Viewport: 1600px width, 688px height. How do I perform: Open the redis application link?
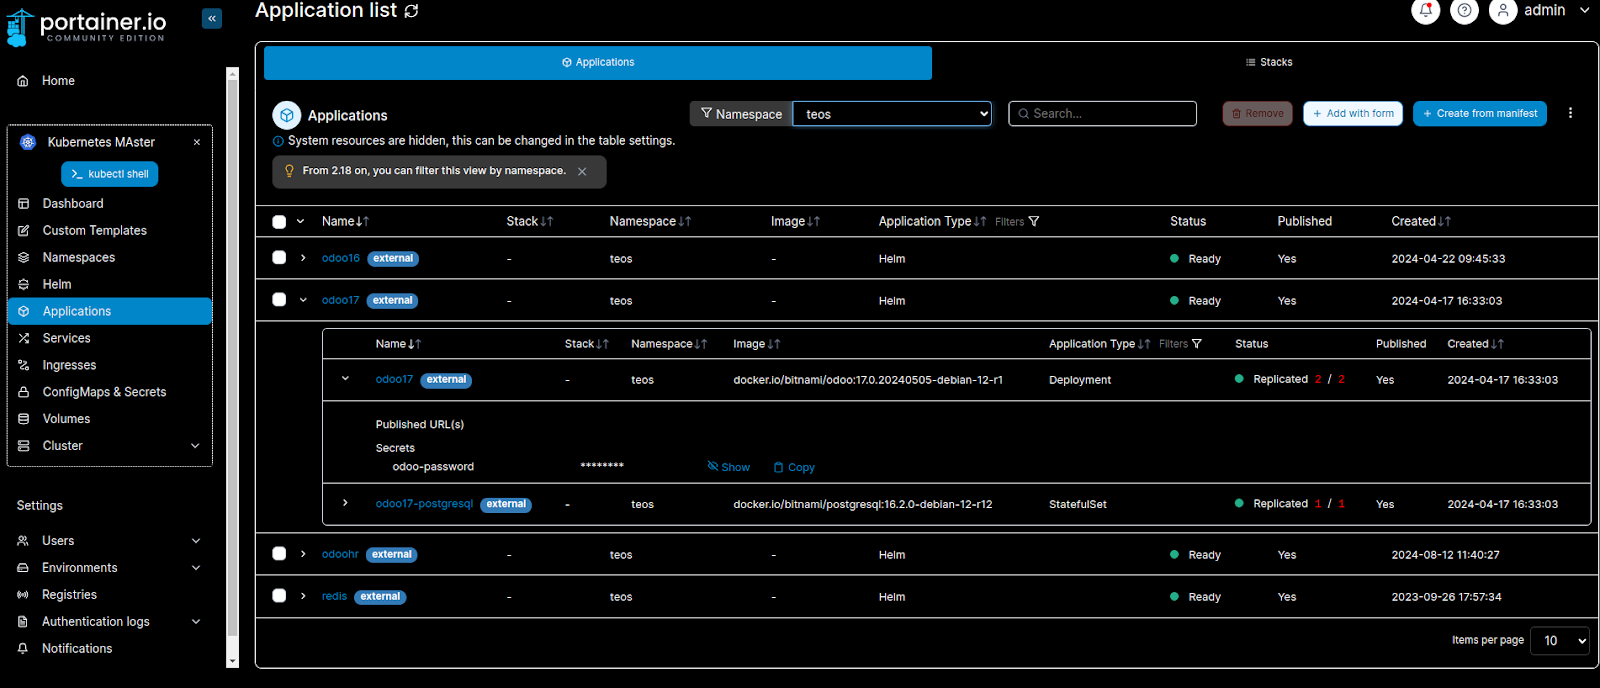[x=334, y=596]
